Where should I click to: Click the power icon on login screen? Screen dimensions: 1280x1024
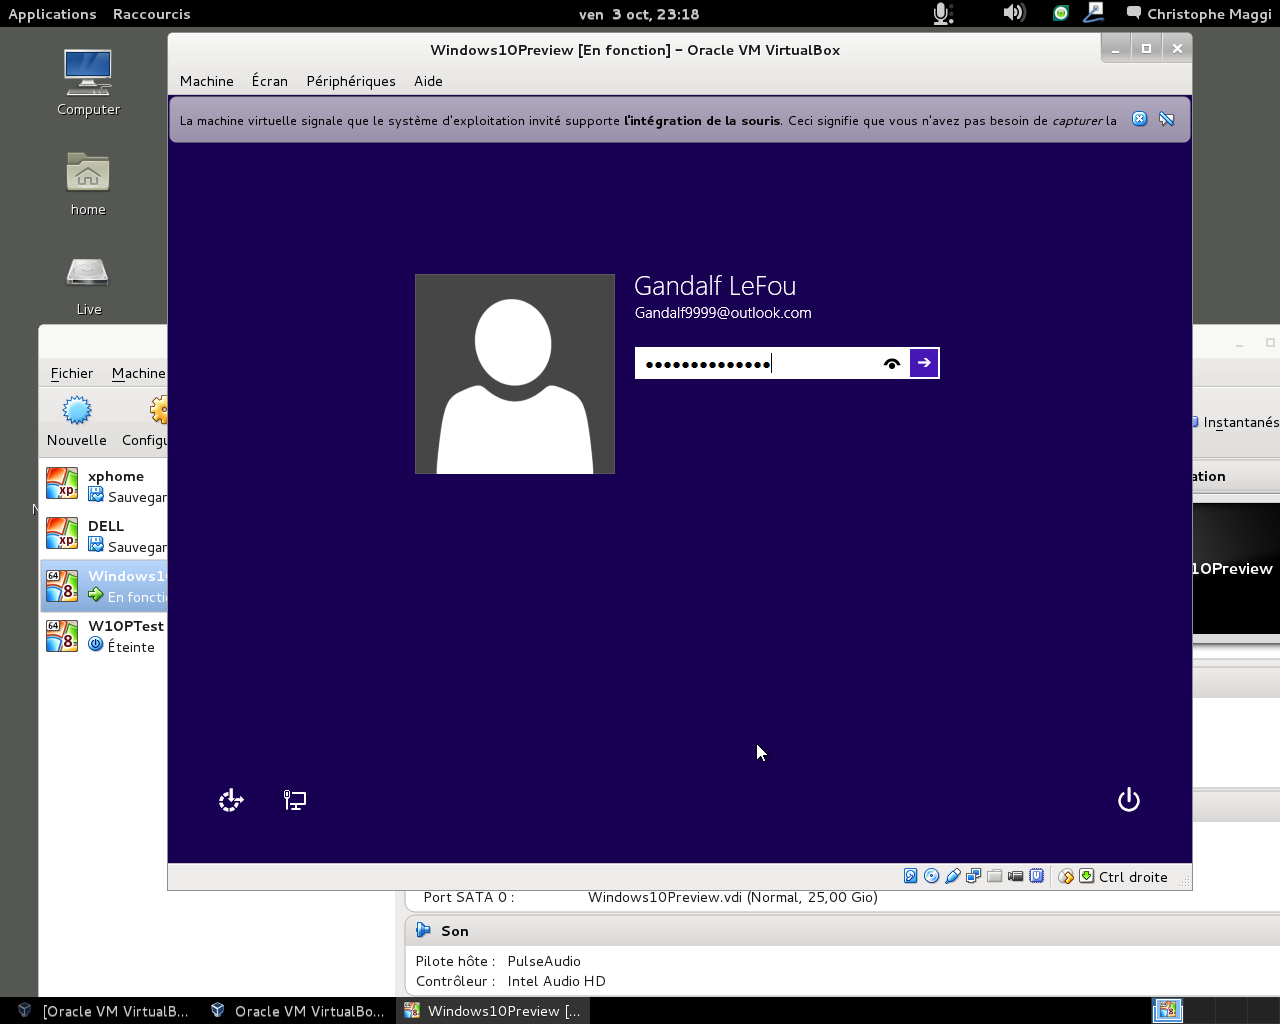[1129, 800]
